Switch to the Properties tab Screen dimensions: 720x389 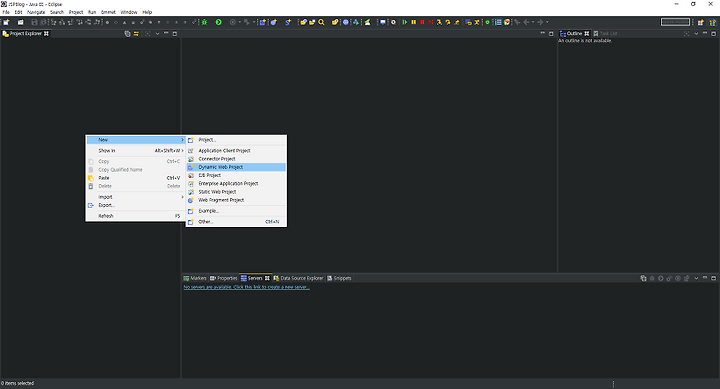224,278
